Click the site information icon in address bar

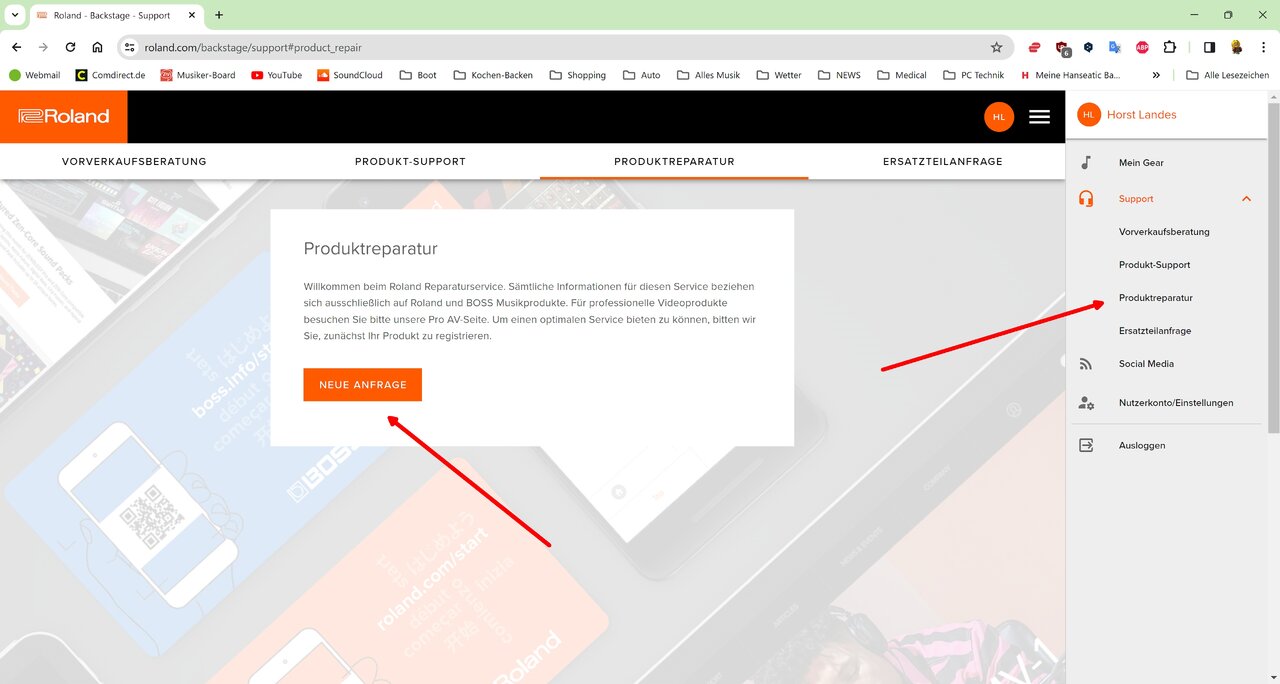click(x=129, y=47)
